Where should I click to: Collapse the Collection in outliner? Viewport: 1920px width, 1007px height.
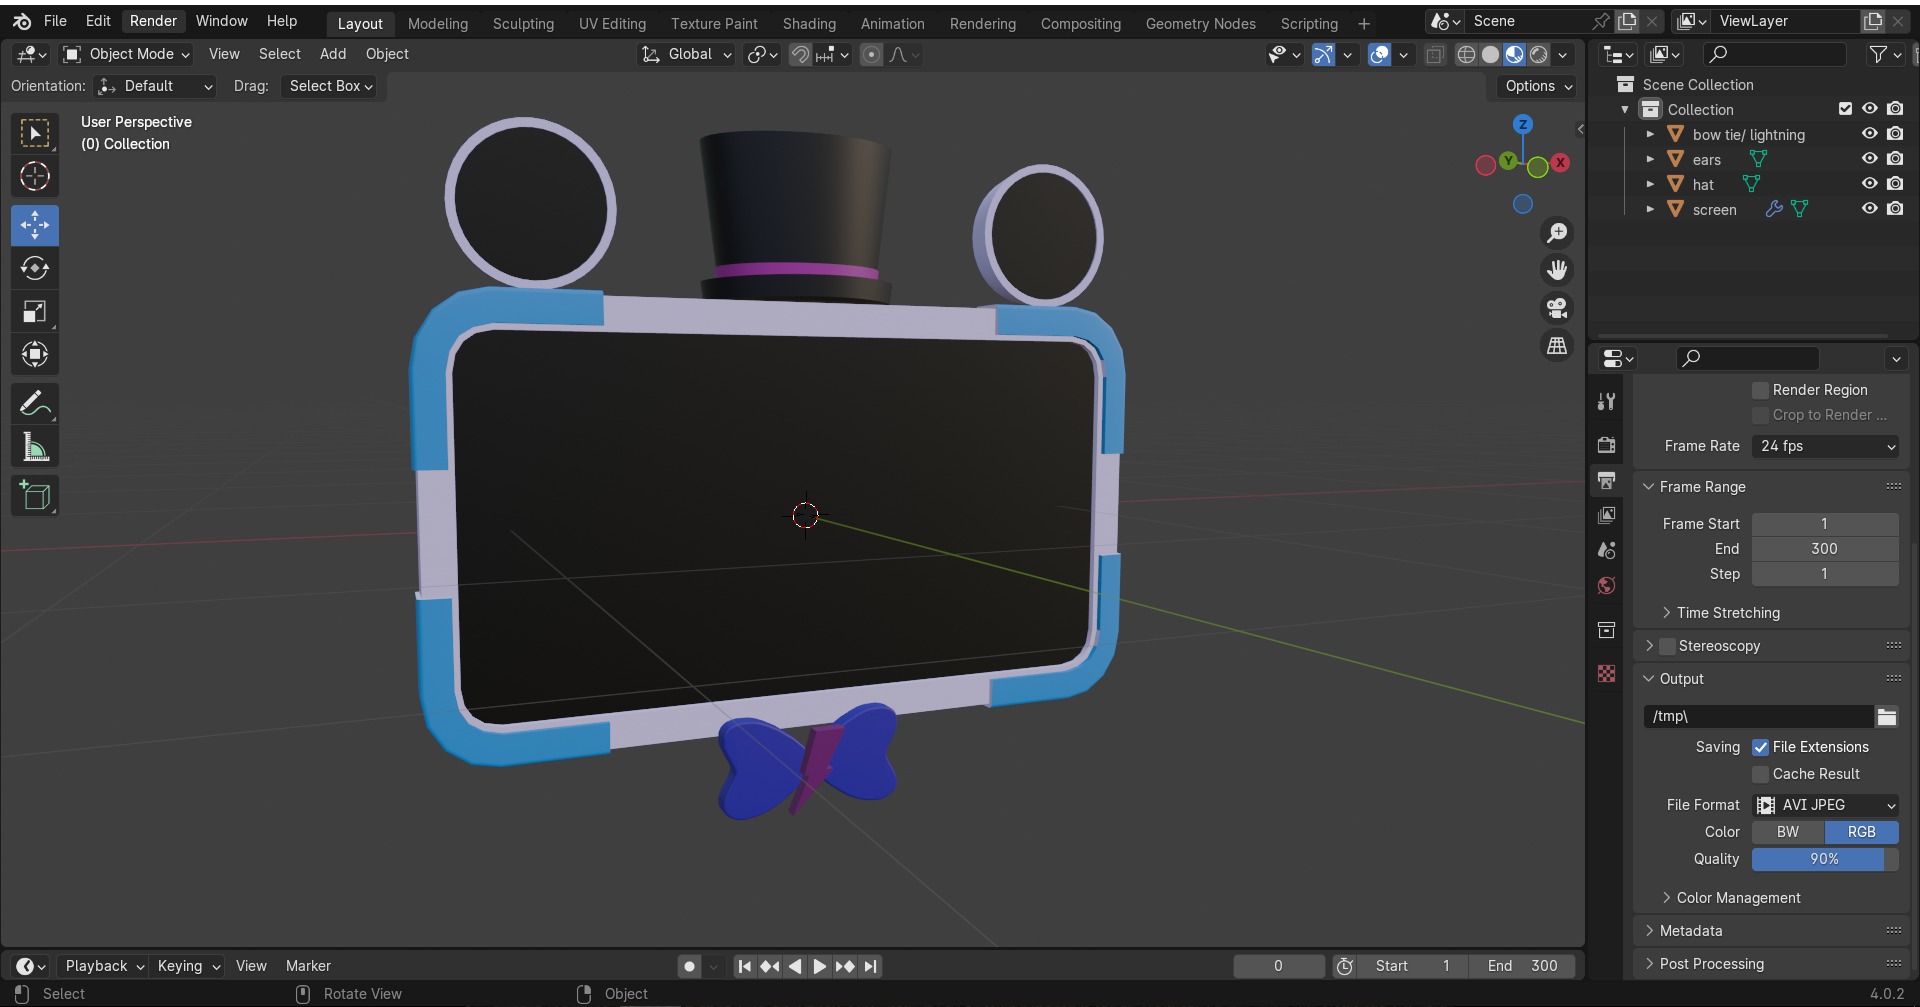(x=1625, y=109)
